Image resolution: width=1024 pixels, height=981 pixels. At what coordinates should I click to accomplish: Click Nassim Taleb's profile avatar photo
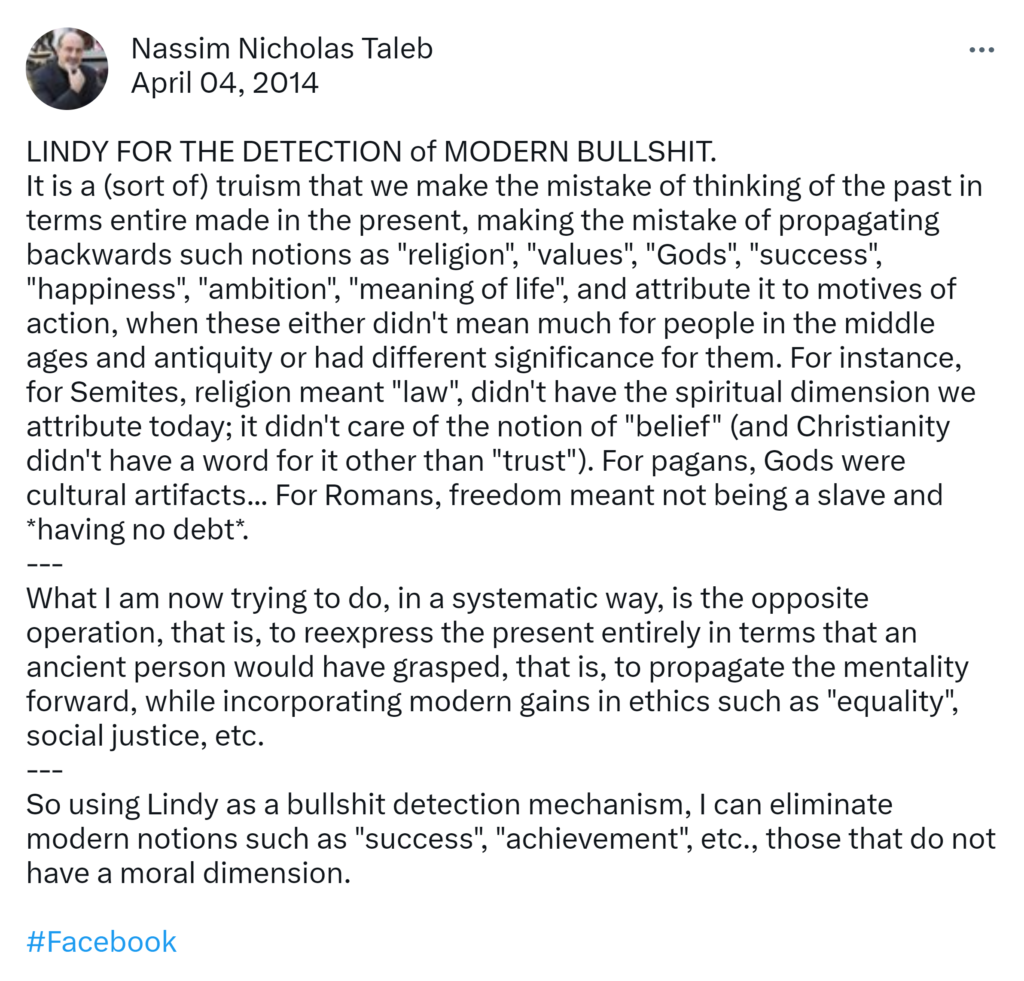click(67, 68)
